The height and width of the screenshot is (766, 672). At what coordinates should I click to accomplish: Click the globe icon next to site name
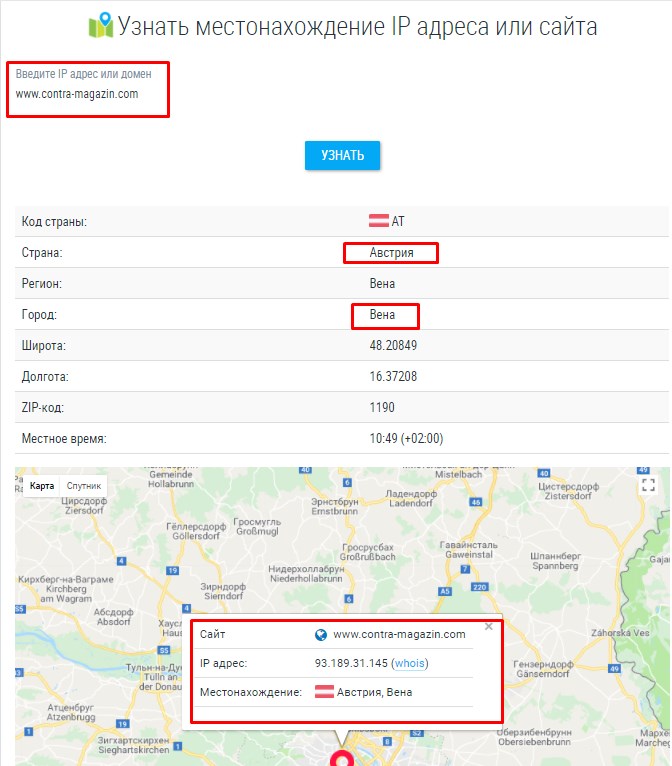pos(321,635)
